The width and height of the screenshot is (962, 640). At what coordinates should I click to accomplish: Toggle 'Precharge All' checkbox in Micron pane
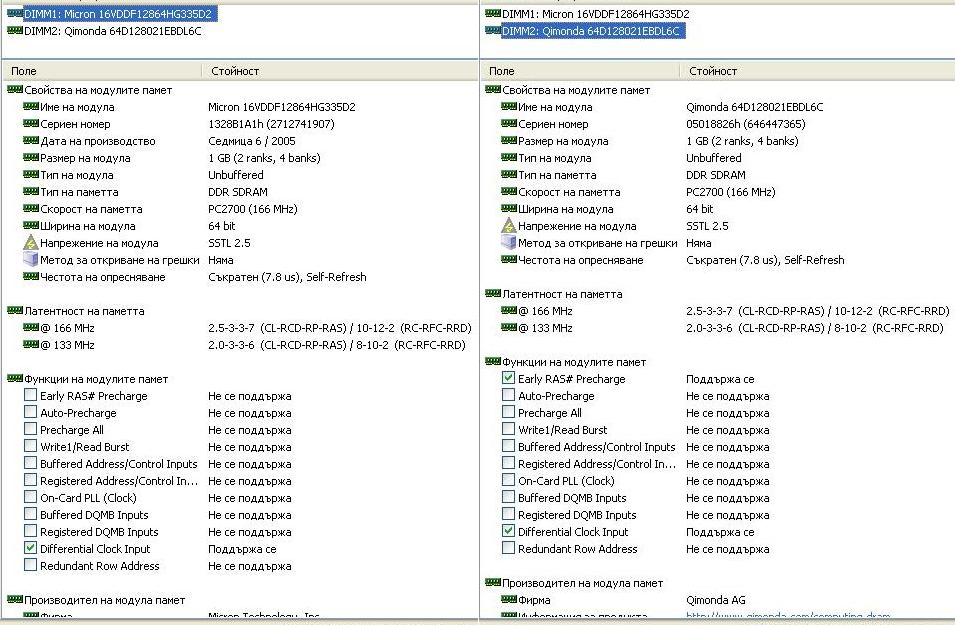click(x=30, y=430)
